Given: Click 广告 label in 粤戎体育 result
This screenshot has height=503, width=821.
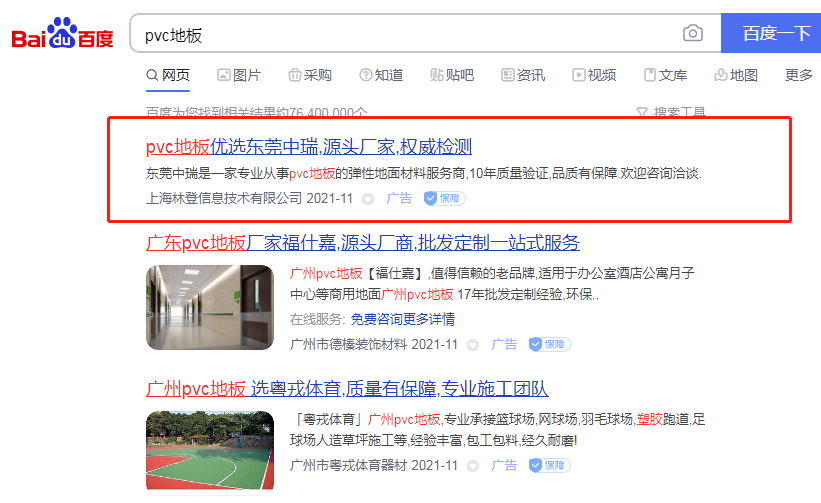Looking at the screenshot, I should tap(504, 465).
